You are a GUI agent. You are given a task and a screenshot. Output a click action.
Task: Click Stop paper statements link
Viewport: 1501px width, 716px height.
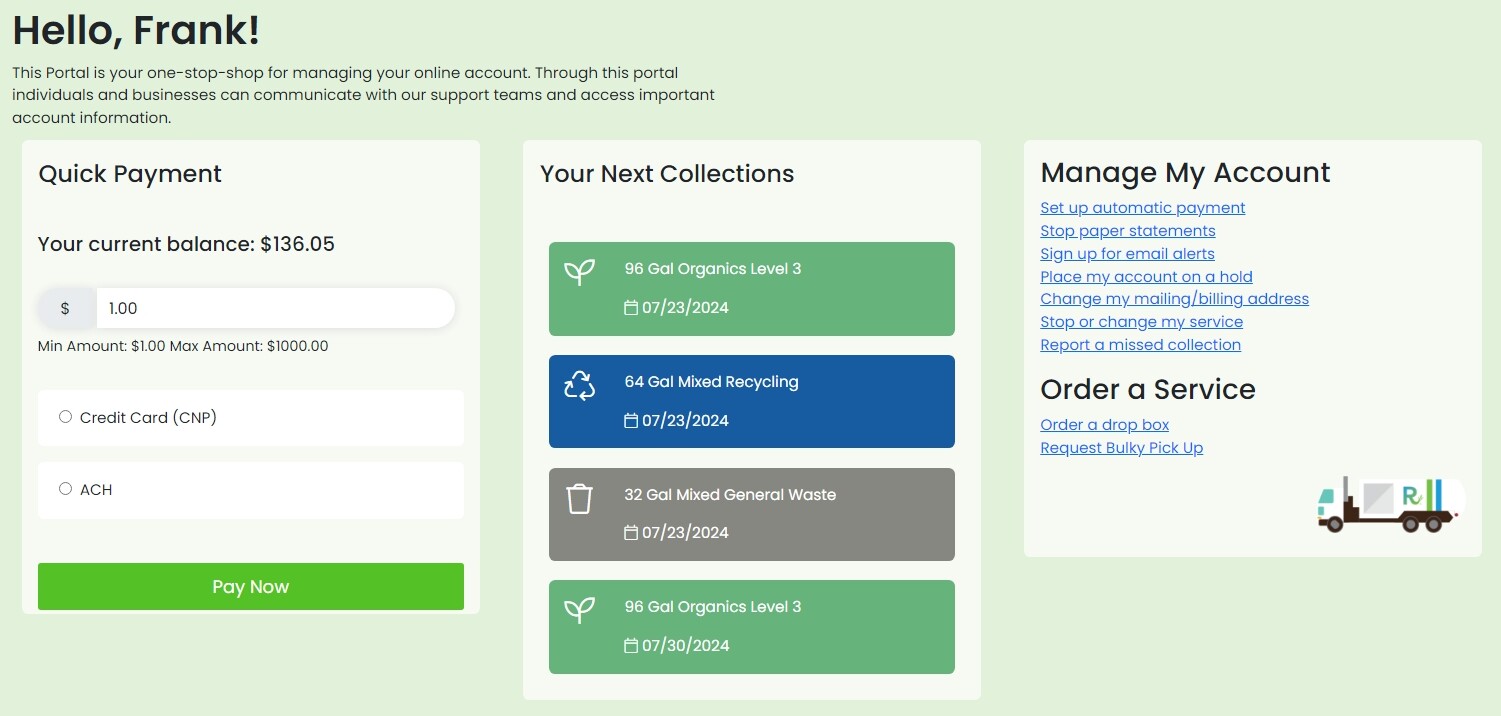click(1127, 231)
